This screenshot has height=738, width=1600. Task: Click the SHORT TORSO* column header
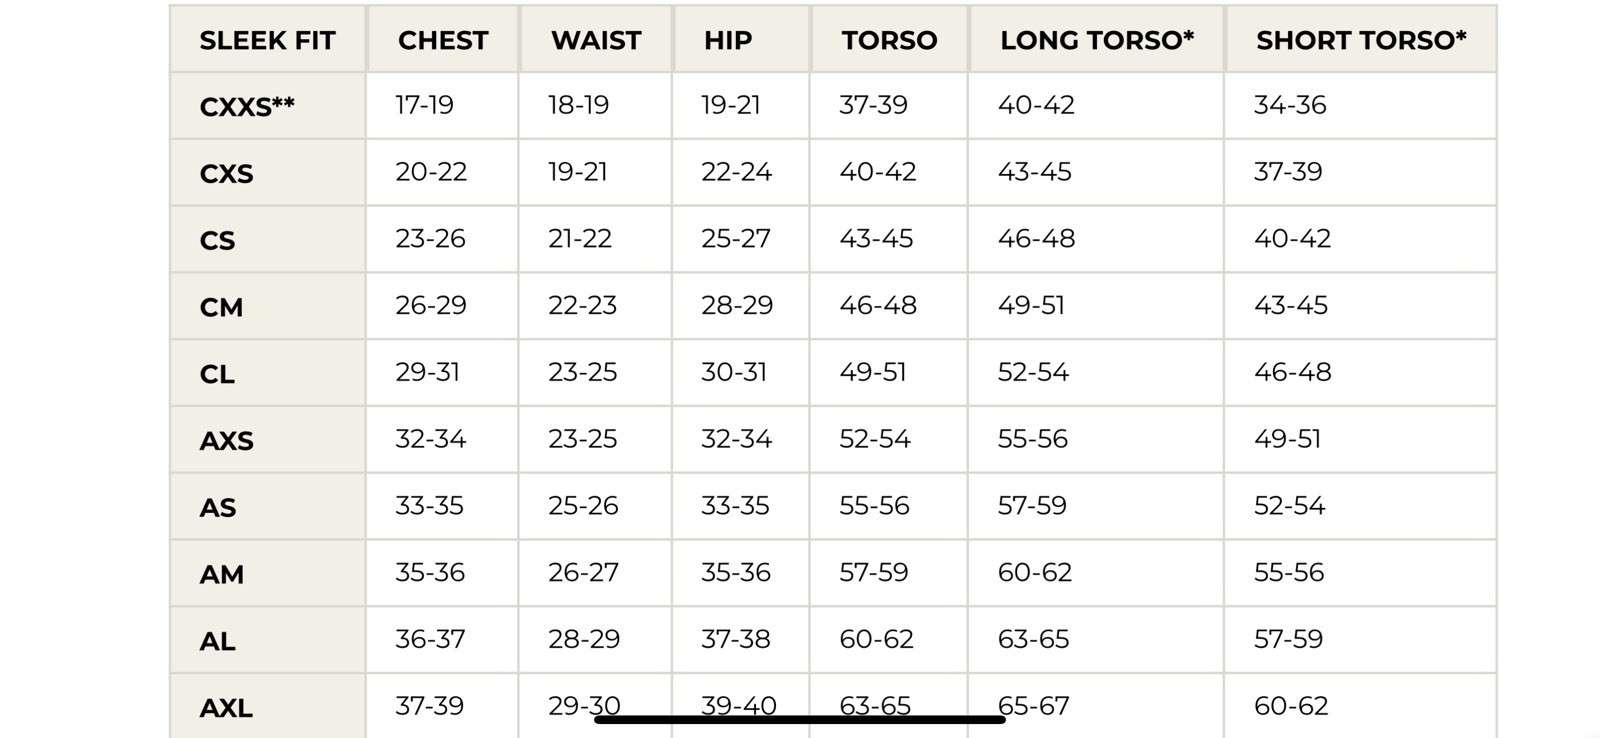1361,41
